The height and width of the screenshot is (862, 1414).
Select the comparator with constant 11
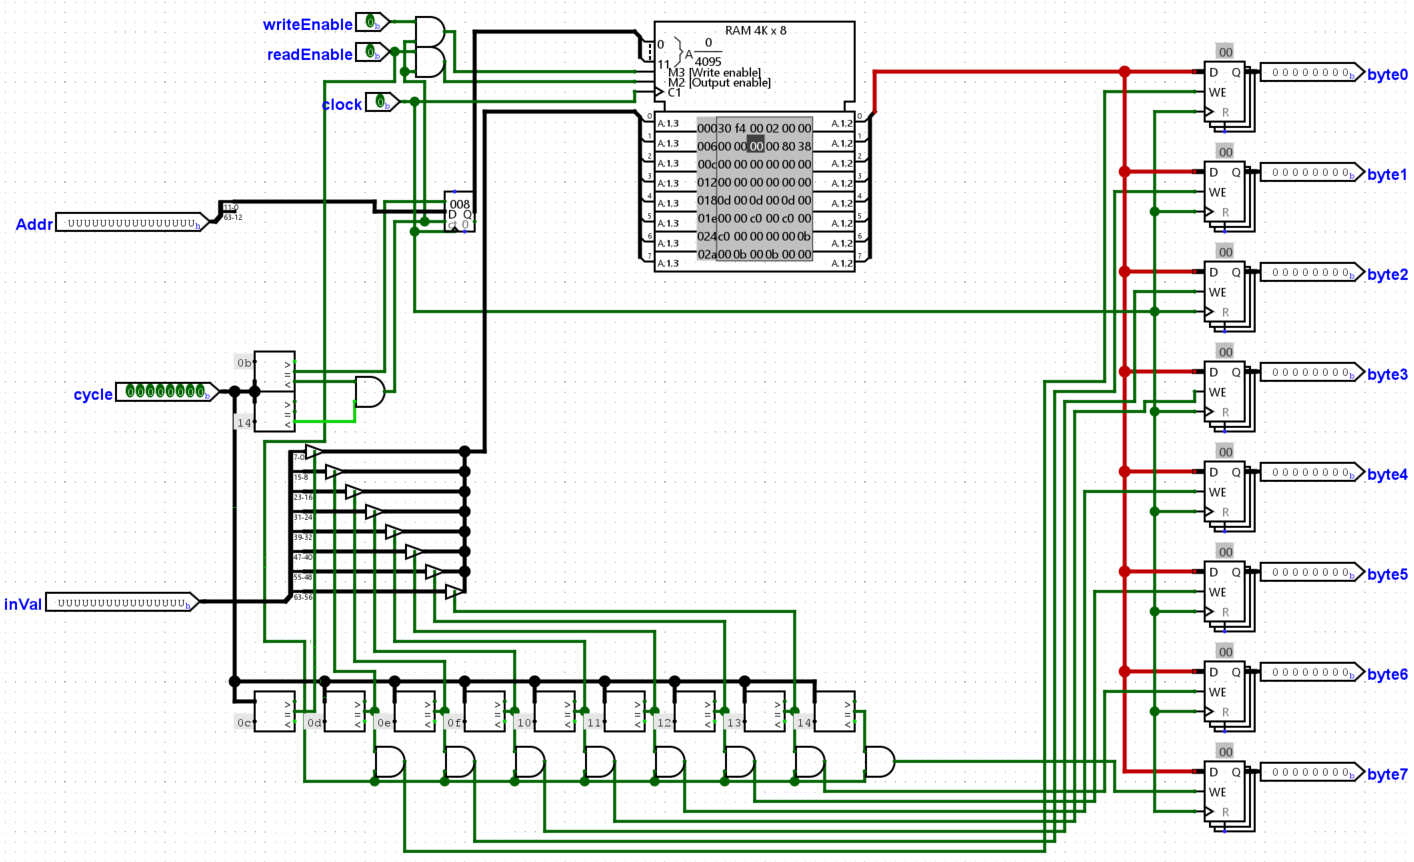pos(625,711)
